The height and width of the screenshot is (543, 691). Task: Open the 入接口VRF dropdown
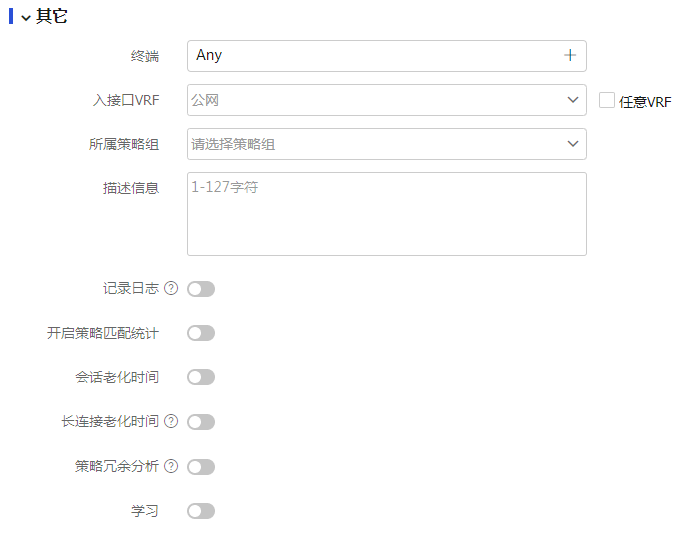pyautogui.click(x=386, y=100)
